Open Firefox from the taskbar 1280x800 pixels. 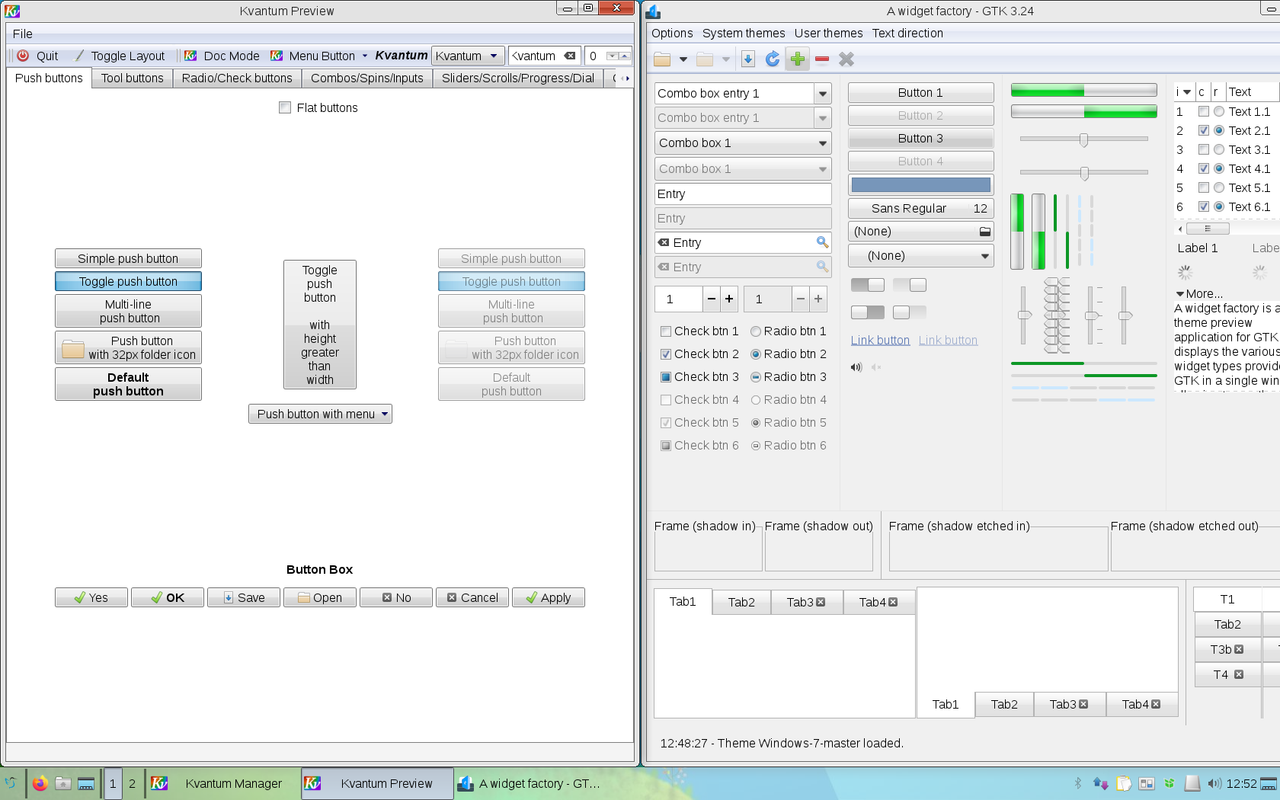tap(40, 783)
